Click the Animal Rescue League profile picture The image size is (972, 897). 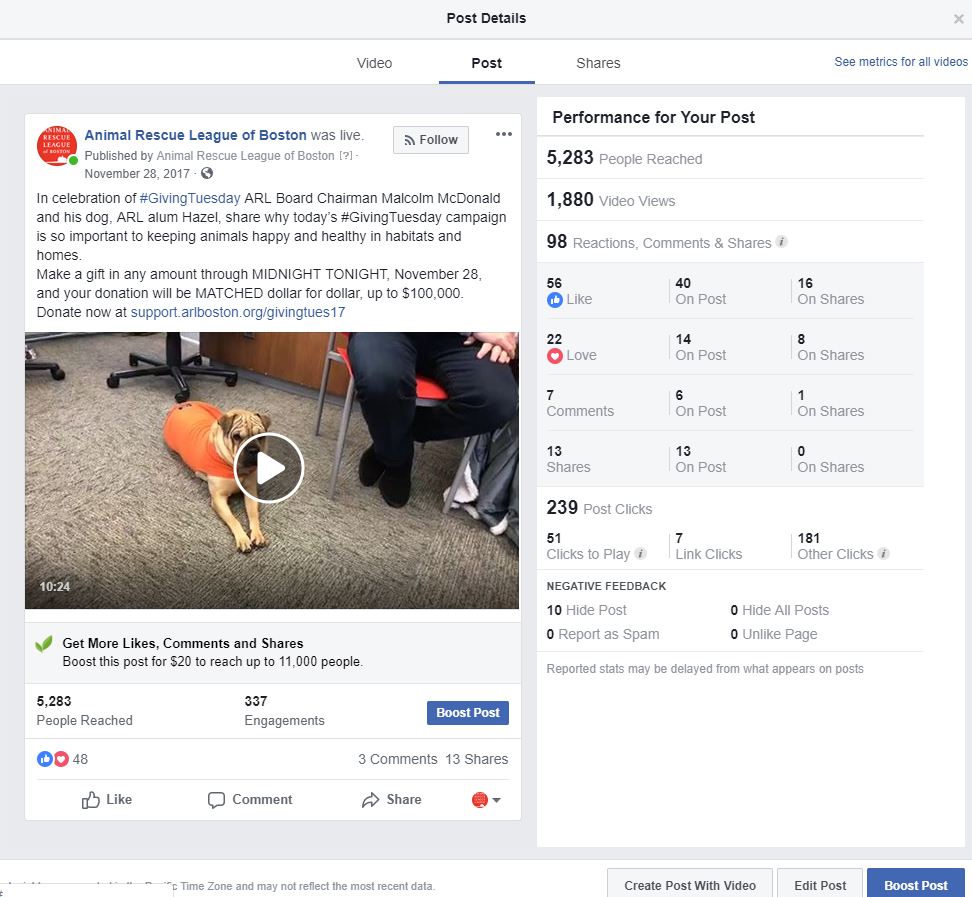click(57, 146)
